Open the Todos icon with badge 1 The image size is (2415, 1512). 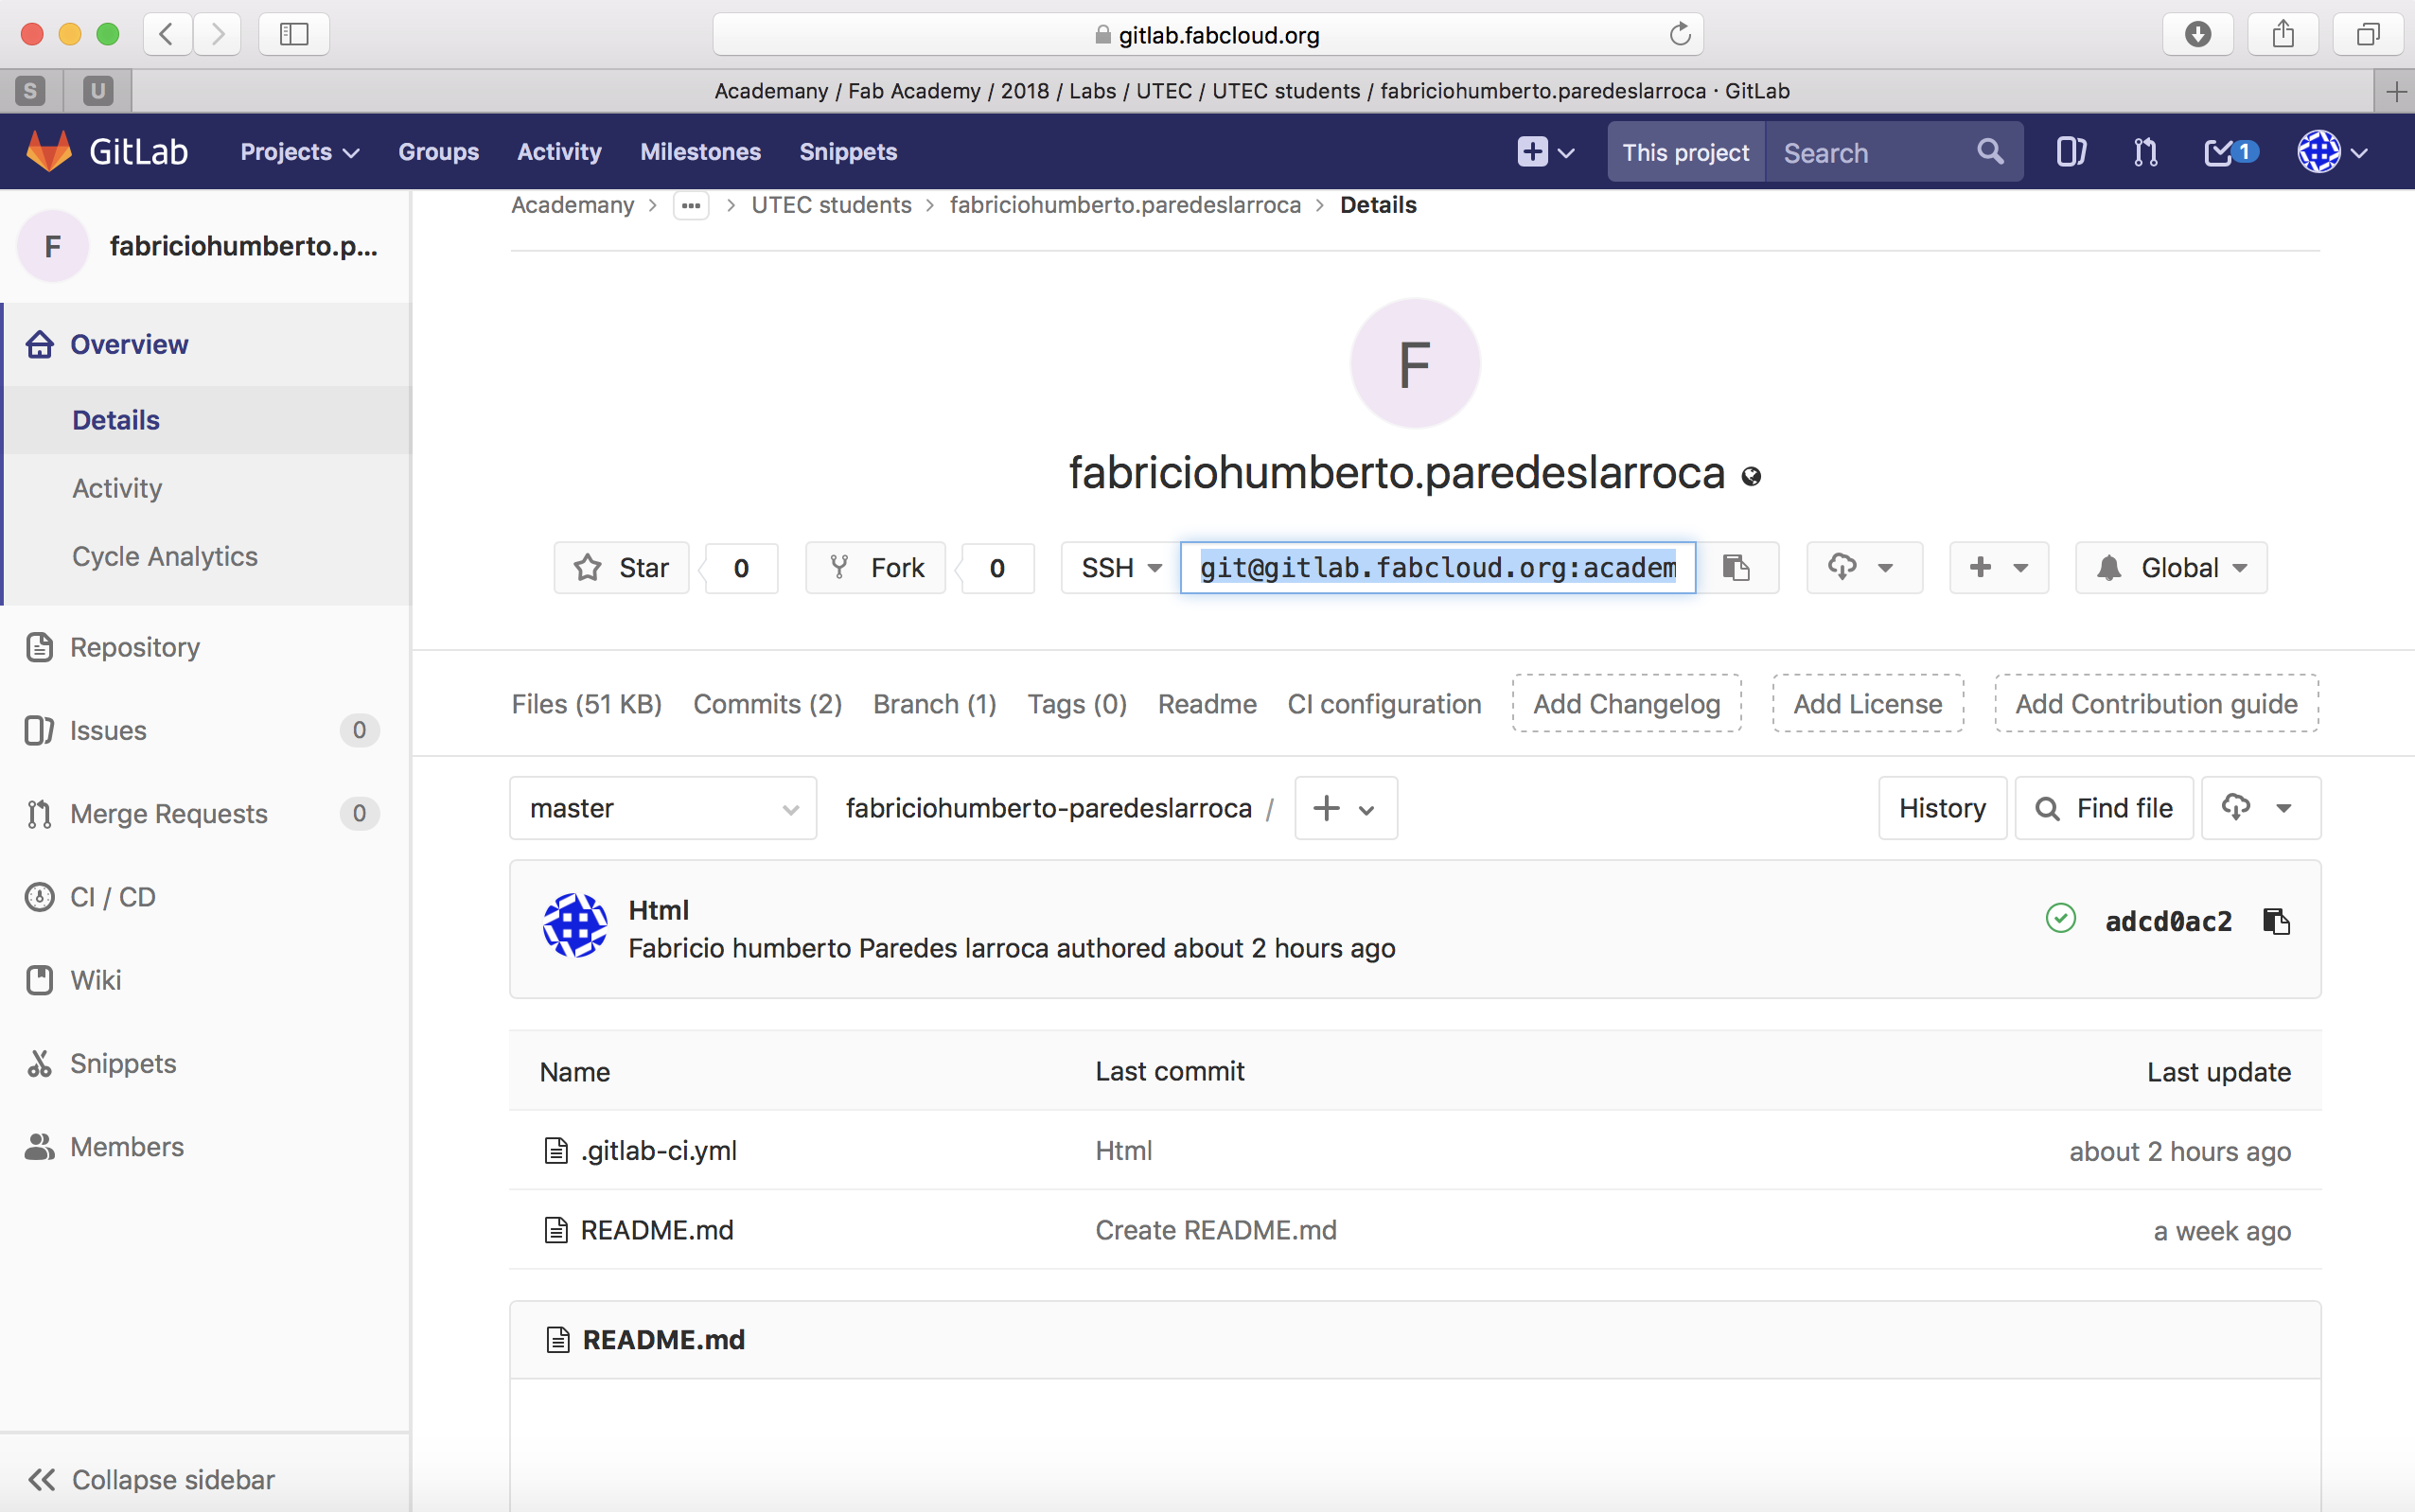tap(2230, 152)
